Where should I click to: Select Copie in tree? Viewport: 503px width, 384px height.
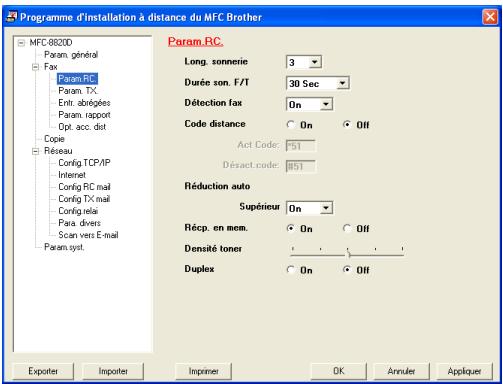tap(54, 139)
